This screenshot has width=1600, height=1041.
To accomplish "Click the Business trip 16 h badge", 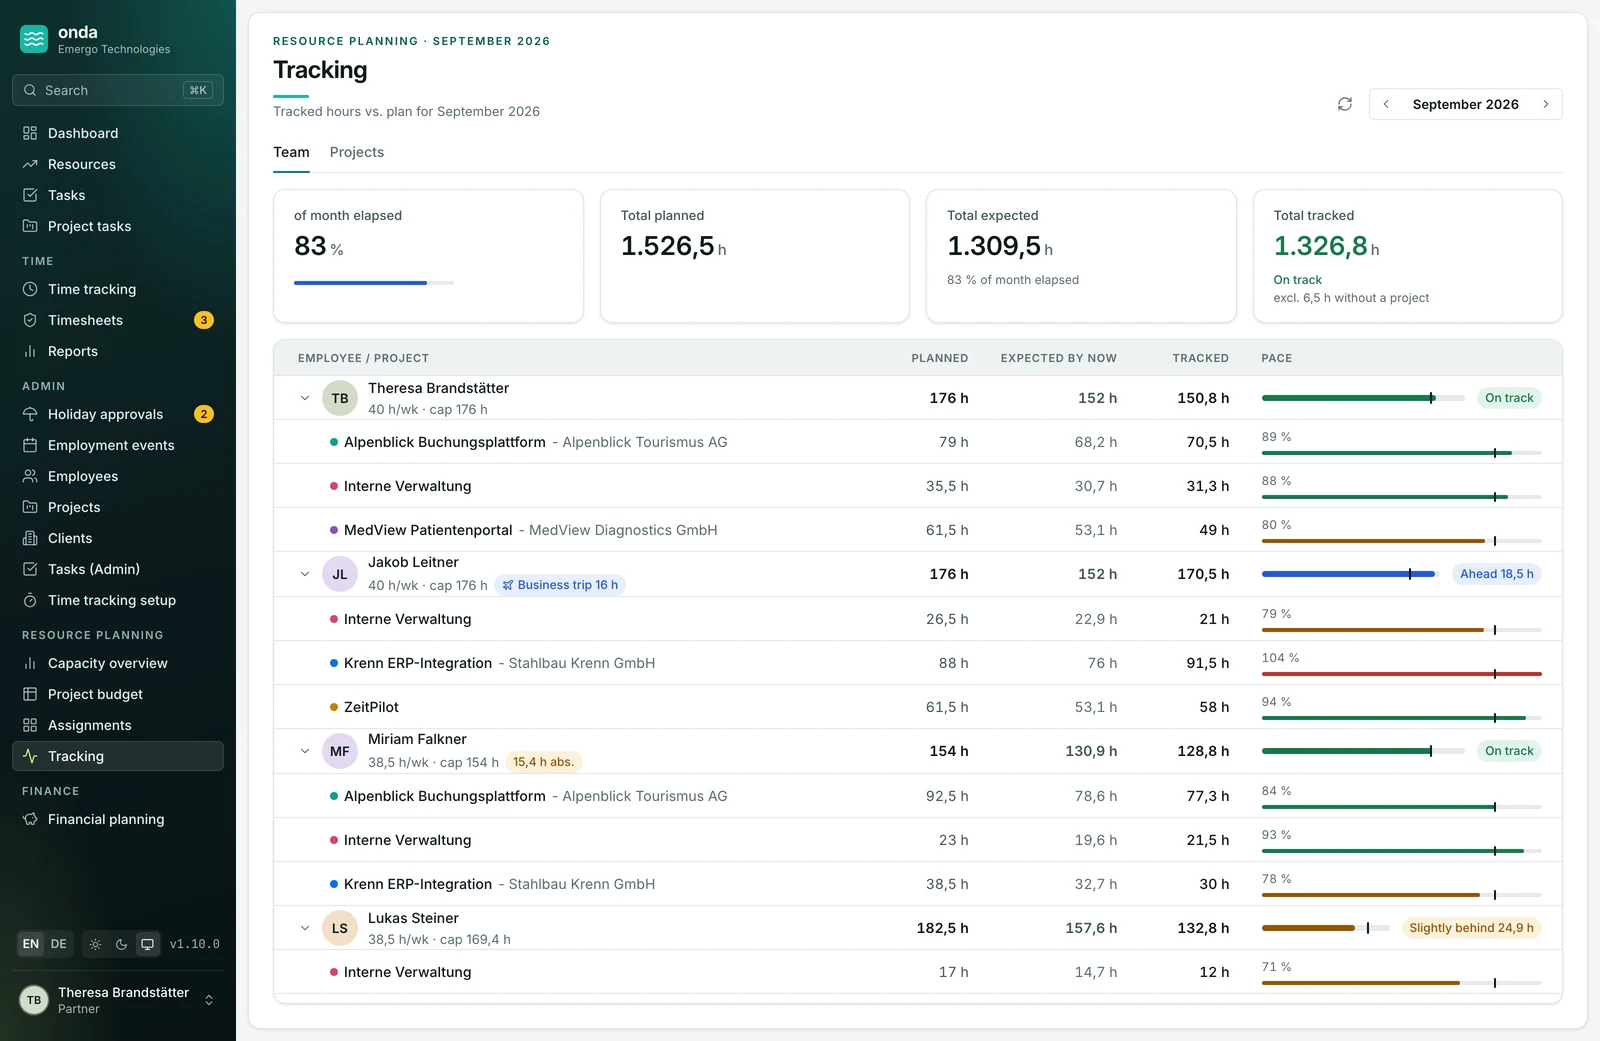I will pyautogui.click(x=560, y=585).
